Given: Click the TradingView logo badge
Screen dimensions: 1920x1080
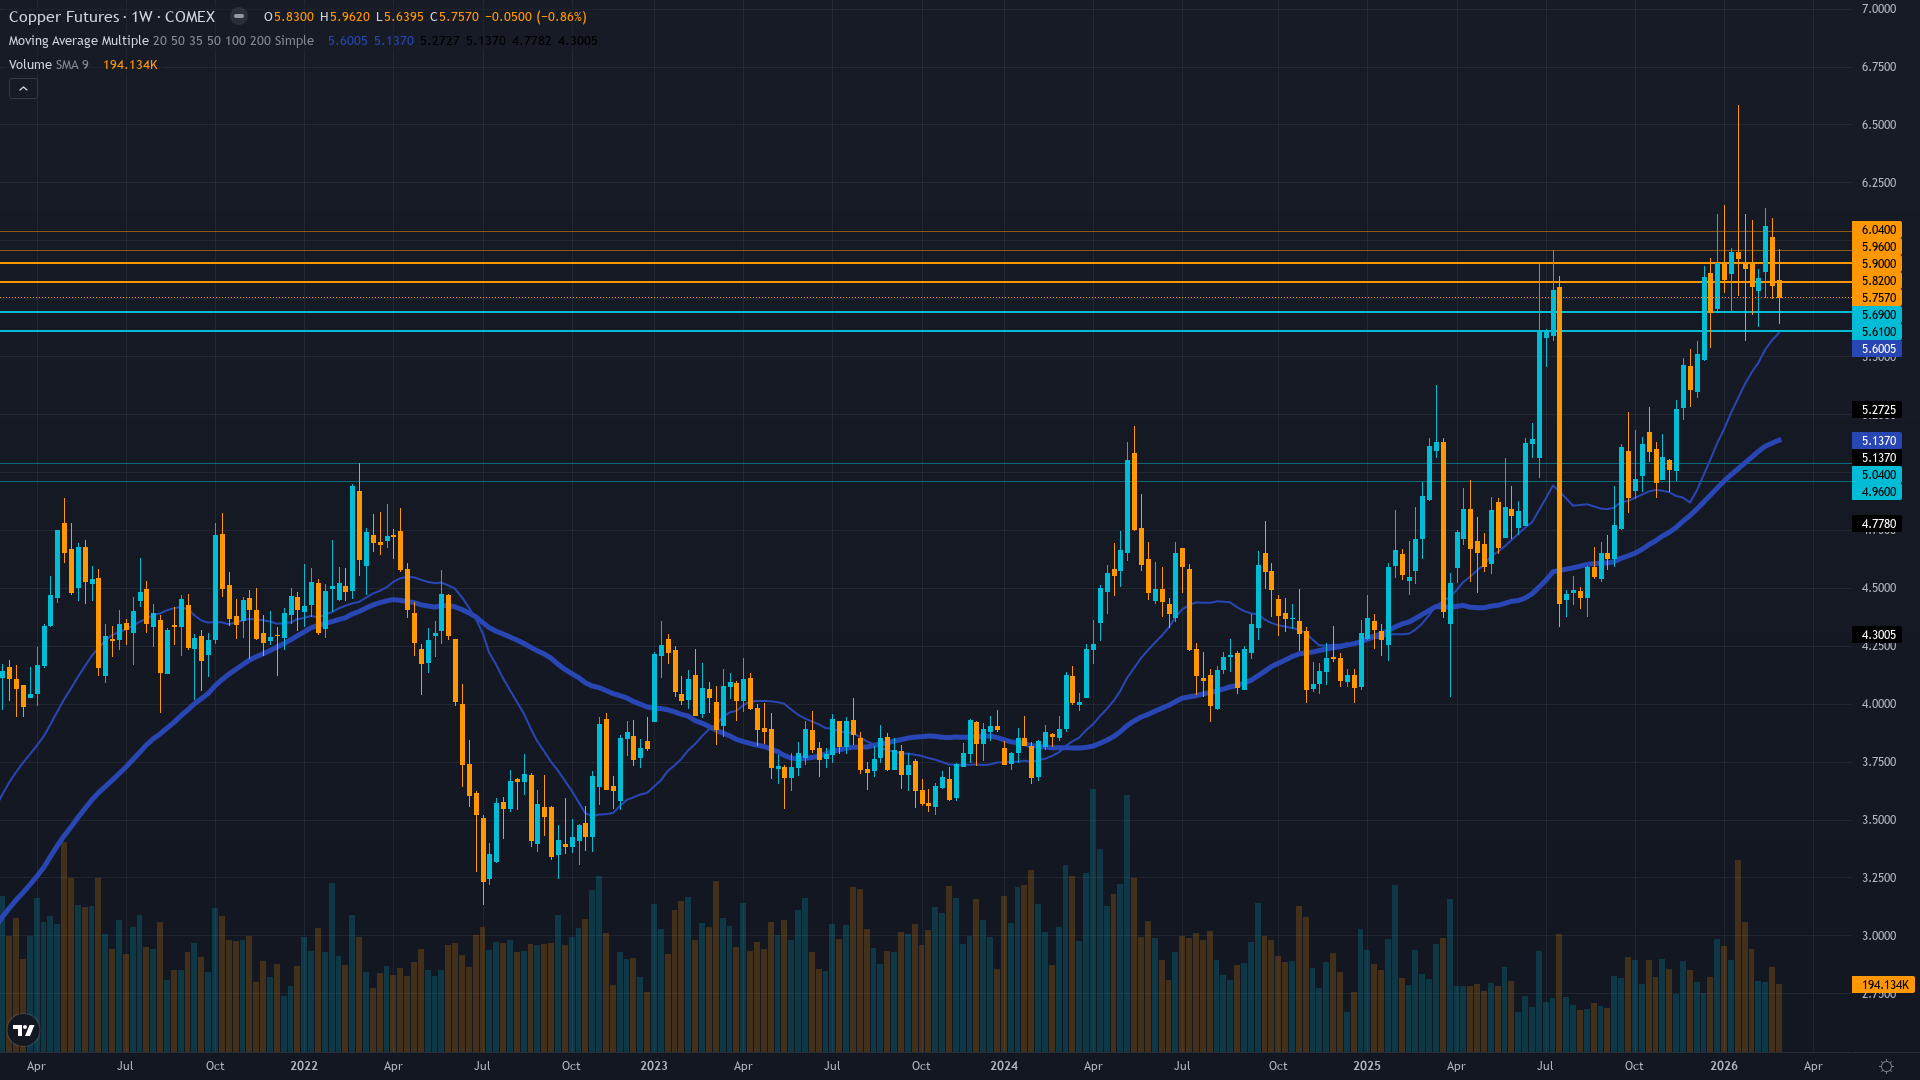Looking at the screenshot, I should point(23,1030).
